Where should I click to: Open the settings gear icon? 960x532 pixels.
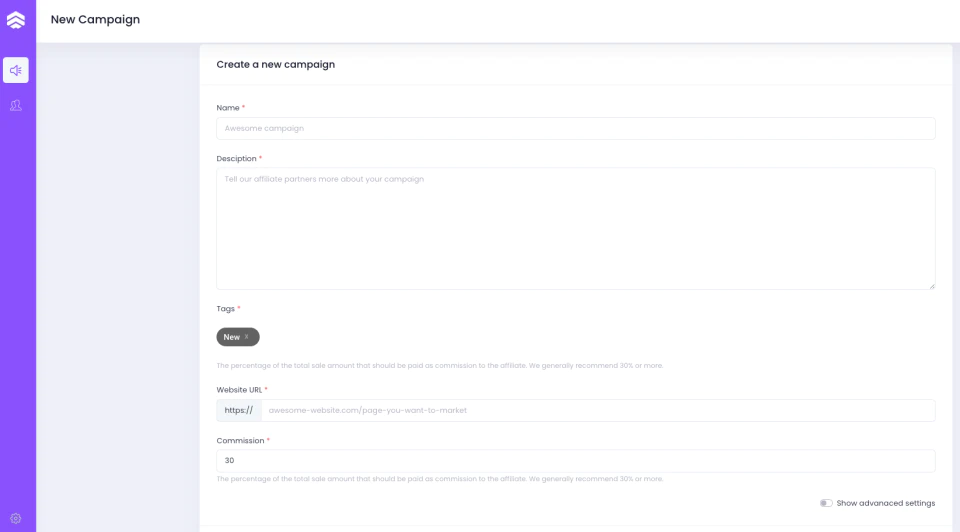click(16, 519)
